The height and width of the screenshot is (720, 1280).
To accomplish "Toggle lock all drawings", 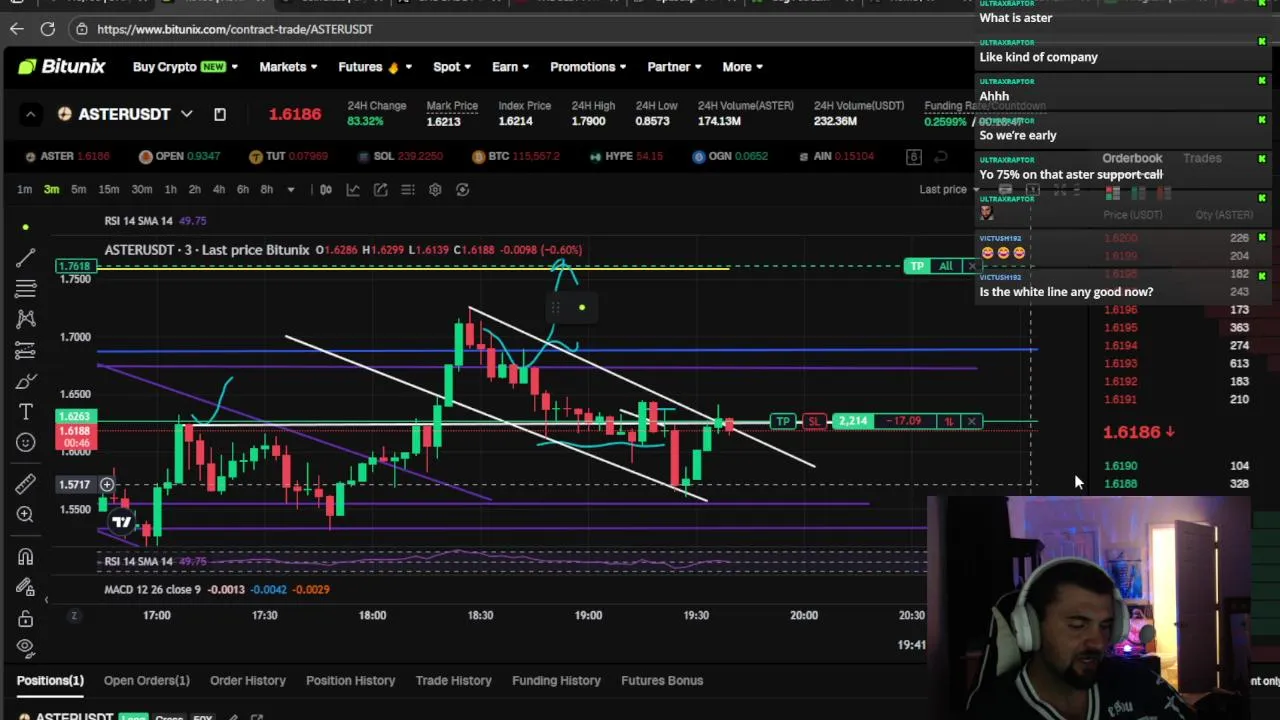I will coord(26,618).
